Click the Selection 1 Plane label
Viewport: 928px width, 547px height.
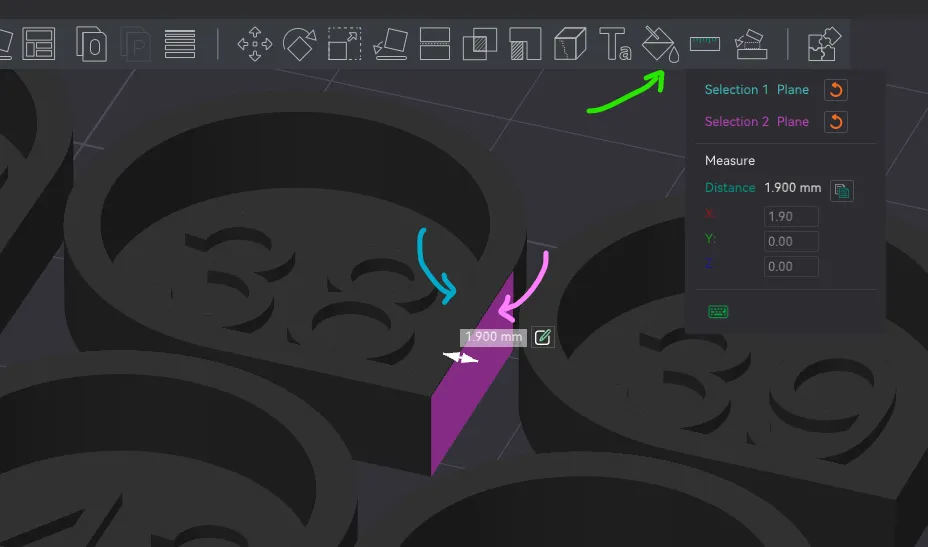[756, 90]
